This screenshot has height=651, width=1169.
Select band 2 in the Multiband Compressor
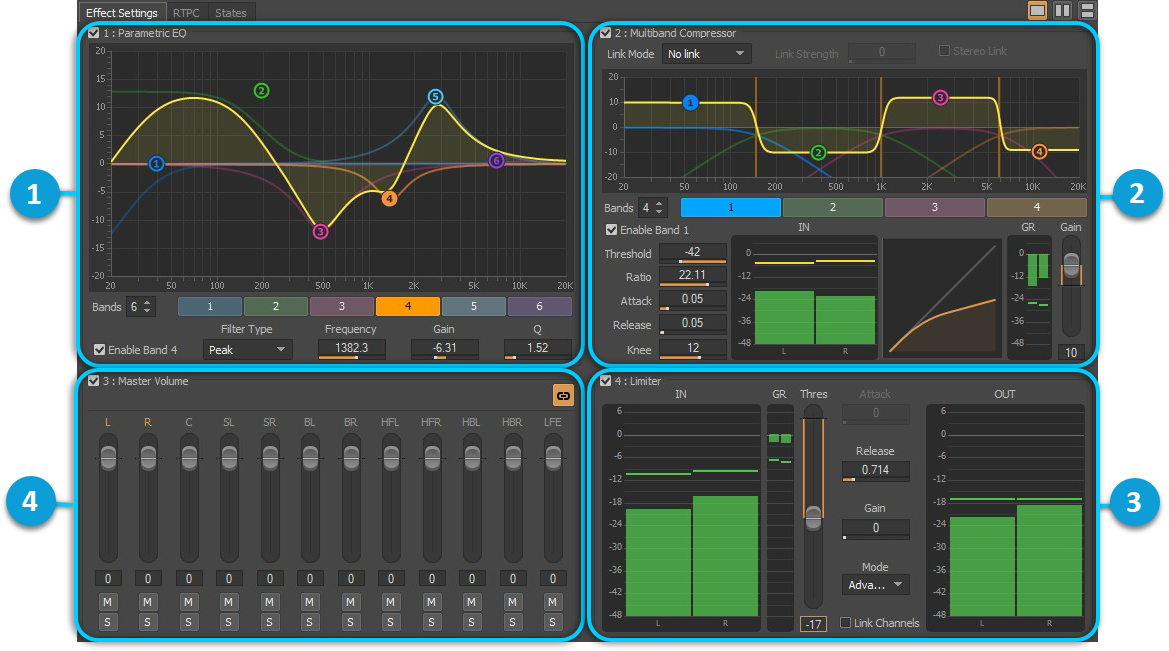[833, 206]
